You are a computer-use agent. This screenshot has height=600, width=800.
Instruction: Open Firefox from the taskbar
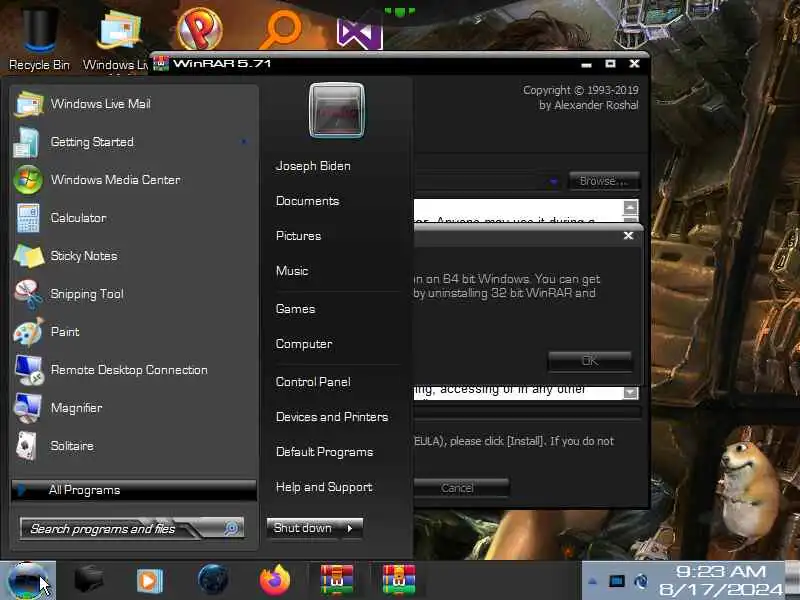[x=274, y=580]
